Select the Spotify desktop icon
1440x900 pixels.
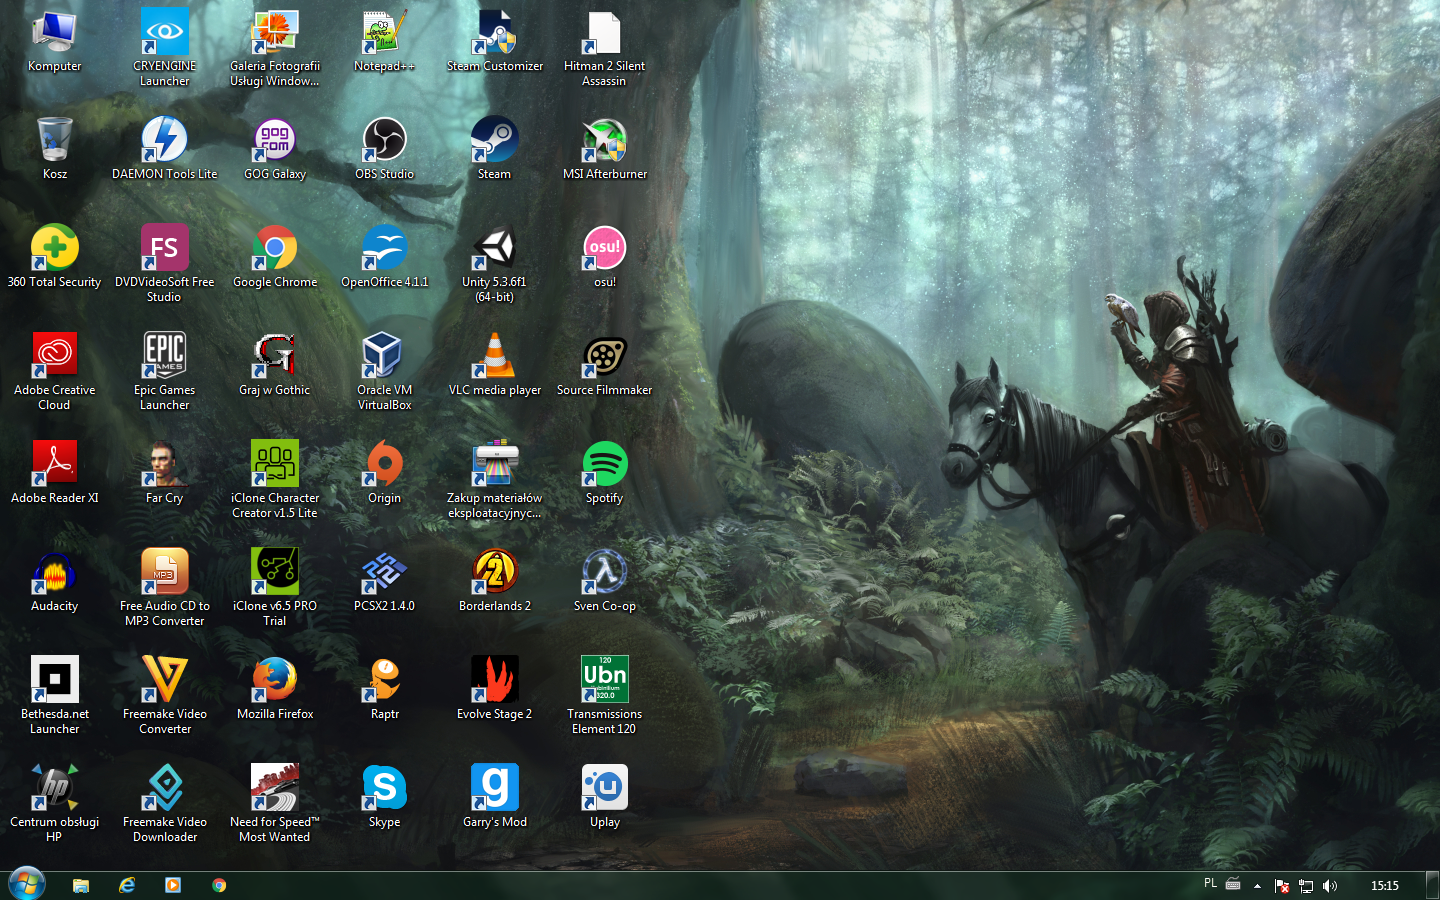pos(604,472)
